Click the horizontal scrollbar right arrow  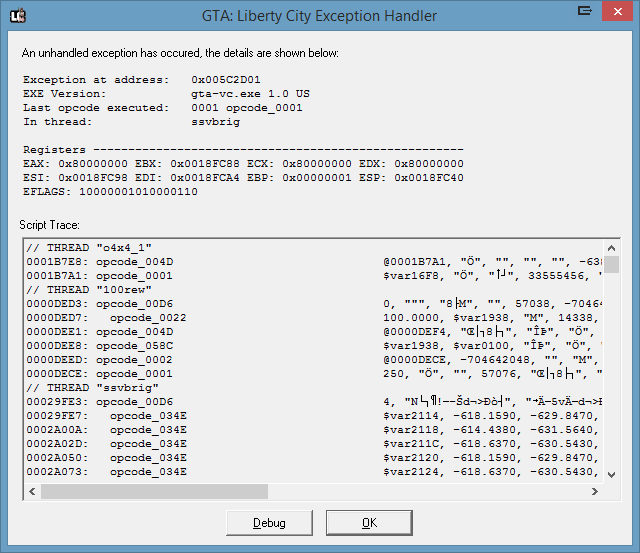click(x=592, y=491)
